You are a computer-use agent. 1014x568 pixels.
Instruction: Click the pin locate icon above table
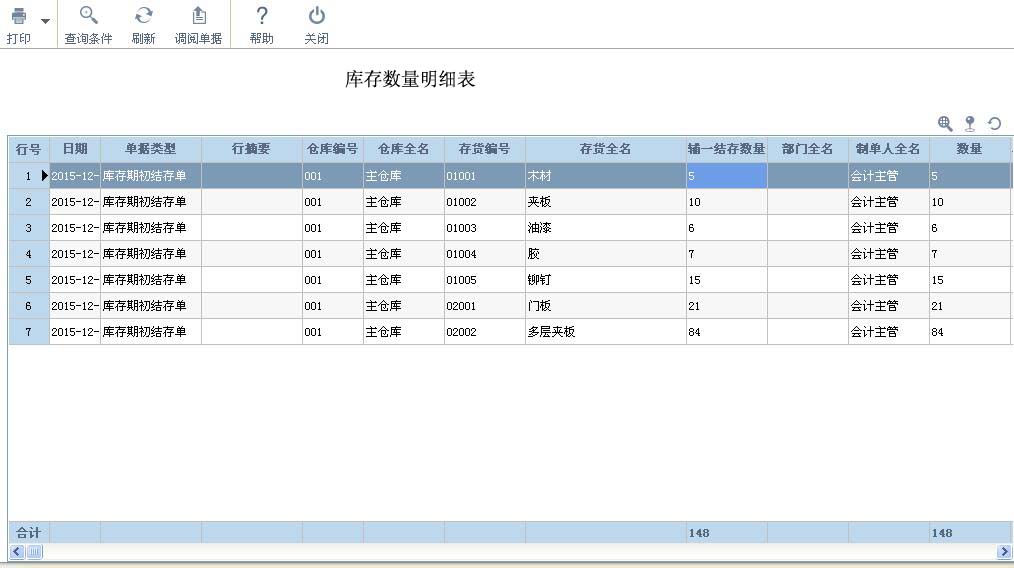969,123
